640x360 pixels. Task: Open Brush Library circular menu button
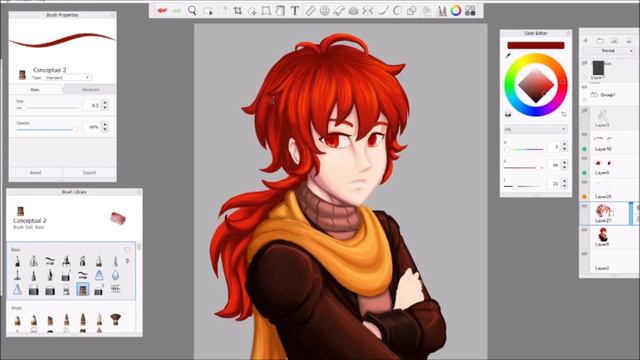click(127, 249)
